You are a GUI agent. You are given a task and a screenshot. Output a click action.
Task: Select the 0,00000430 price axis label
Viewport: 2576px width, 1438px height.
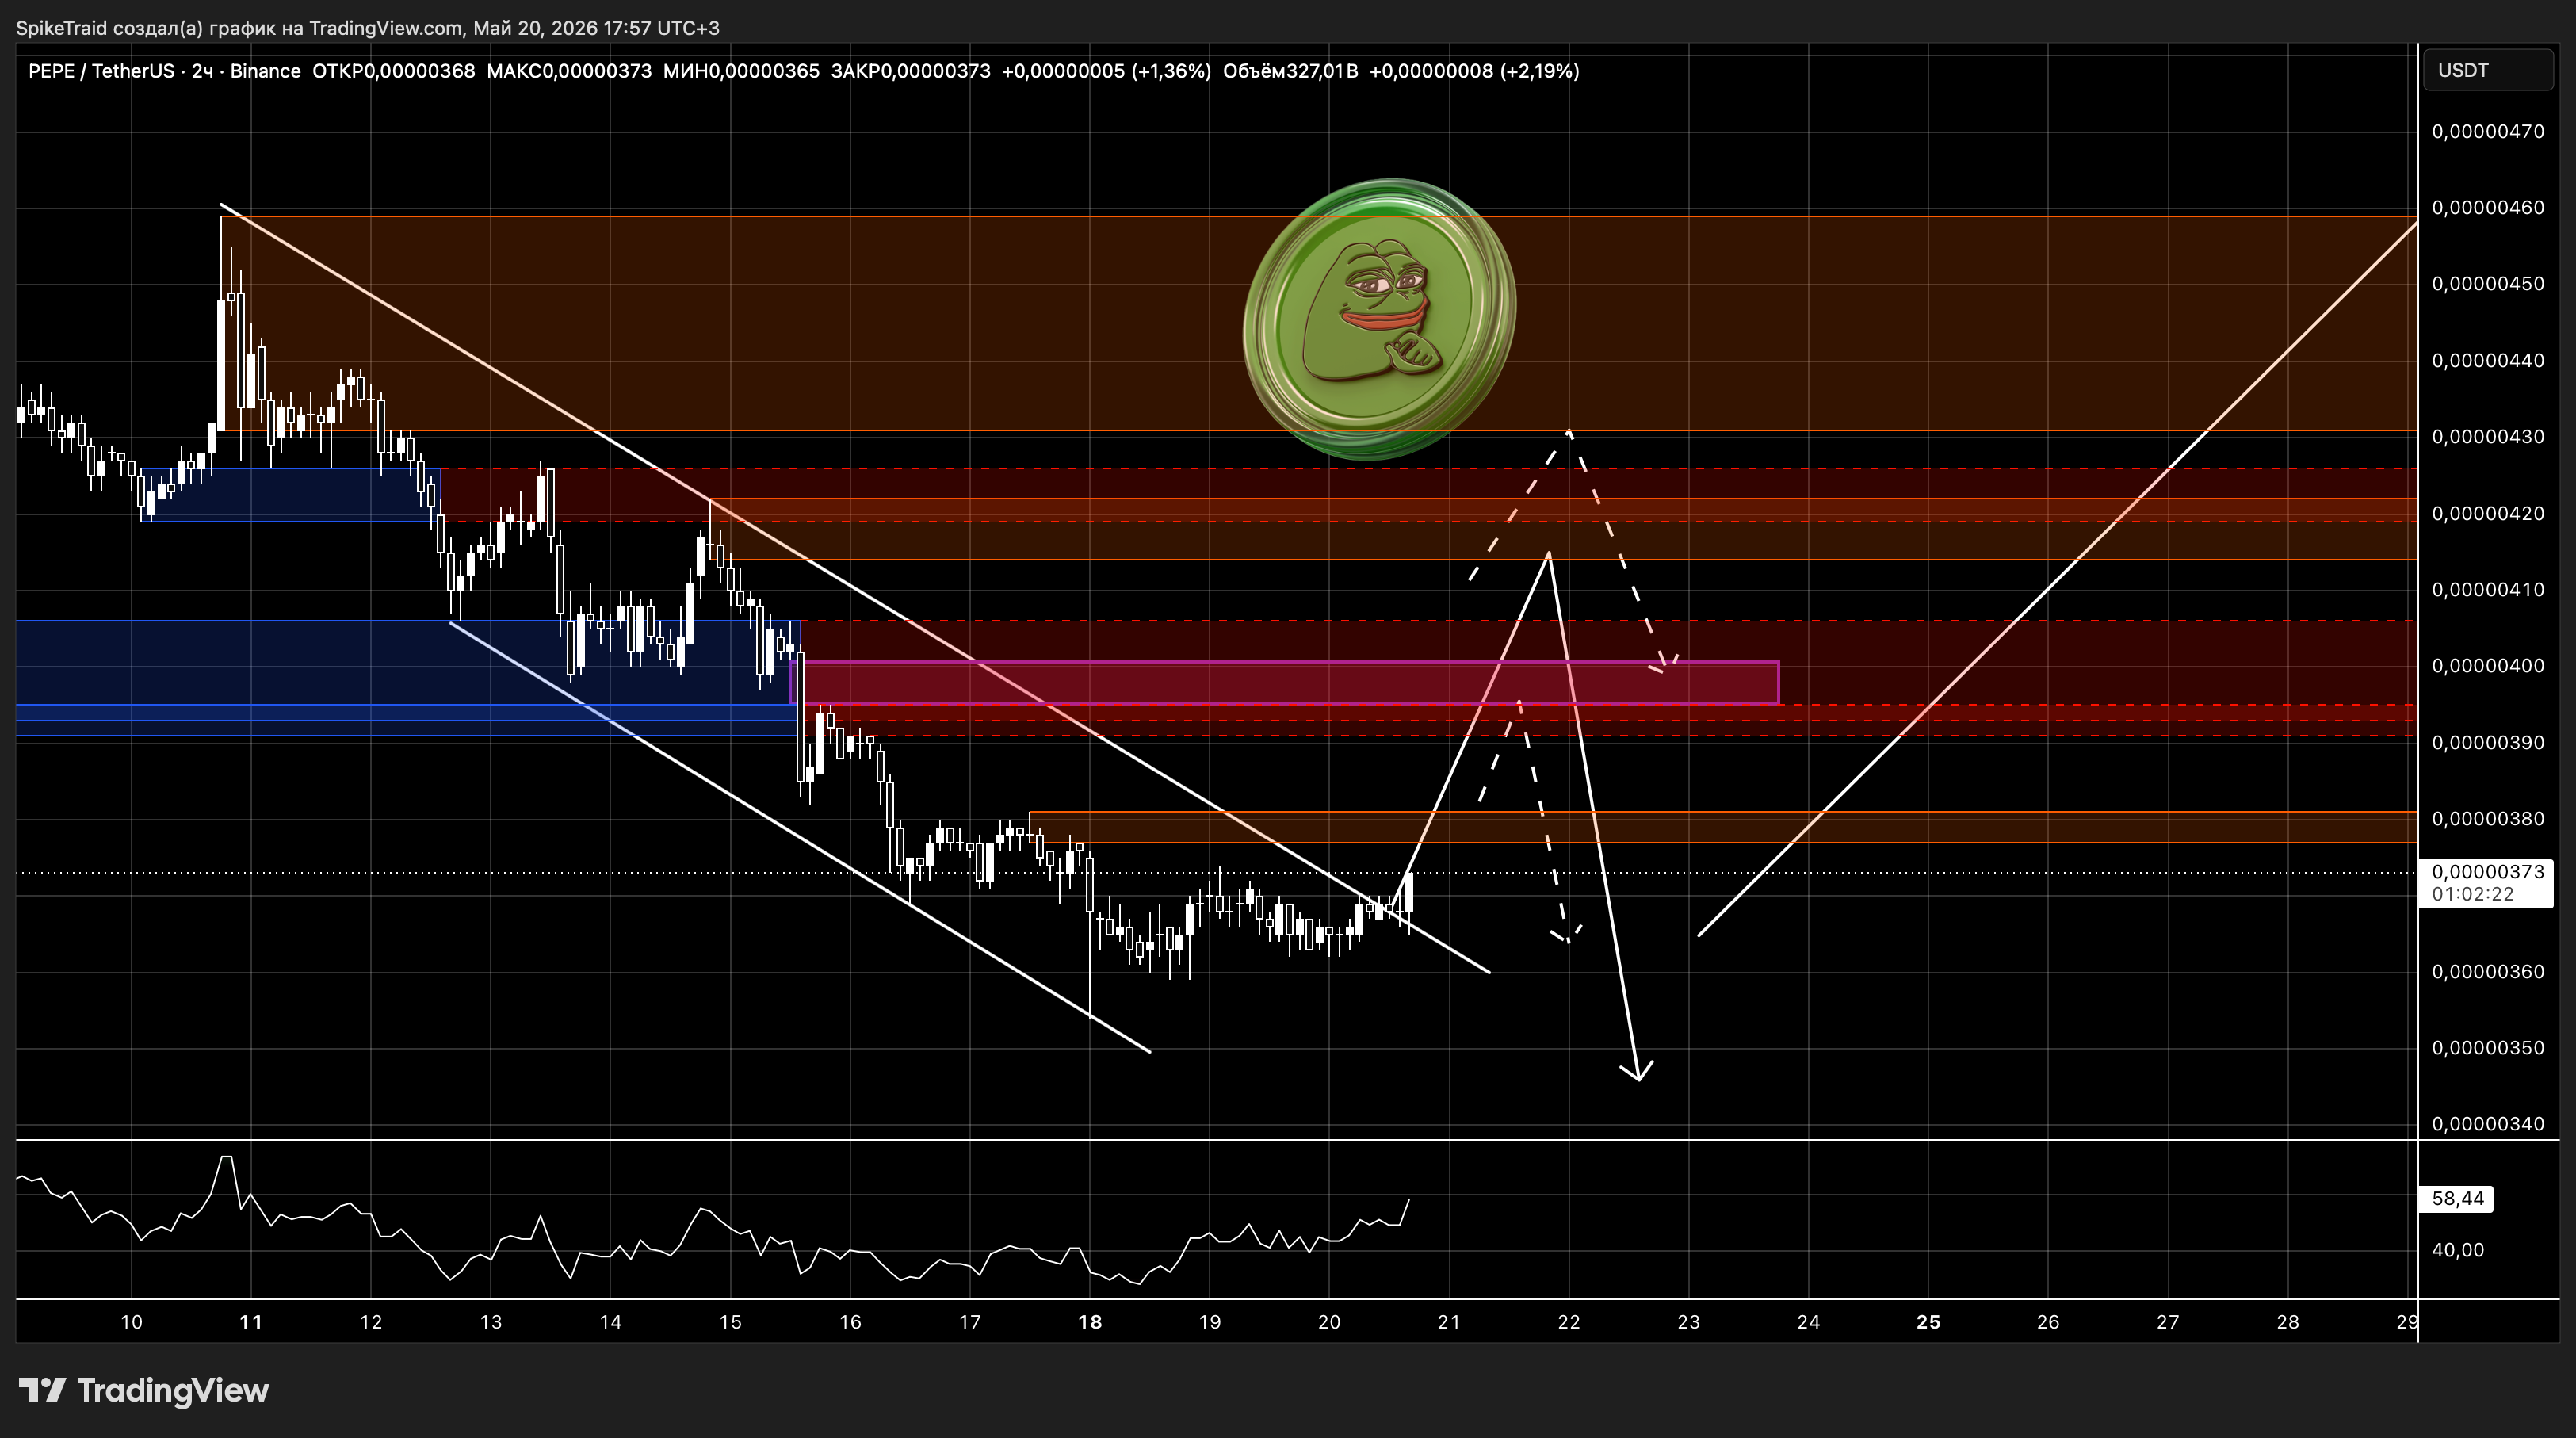pyautogui.click(x=2488, y=437)
